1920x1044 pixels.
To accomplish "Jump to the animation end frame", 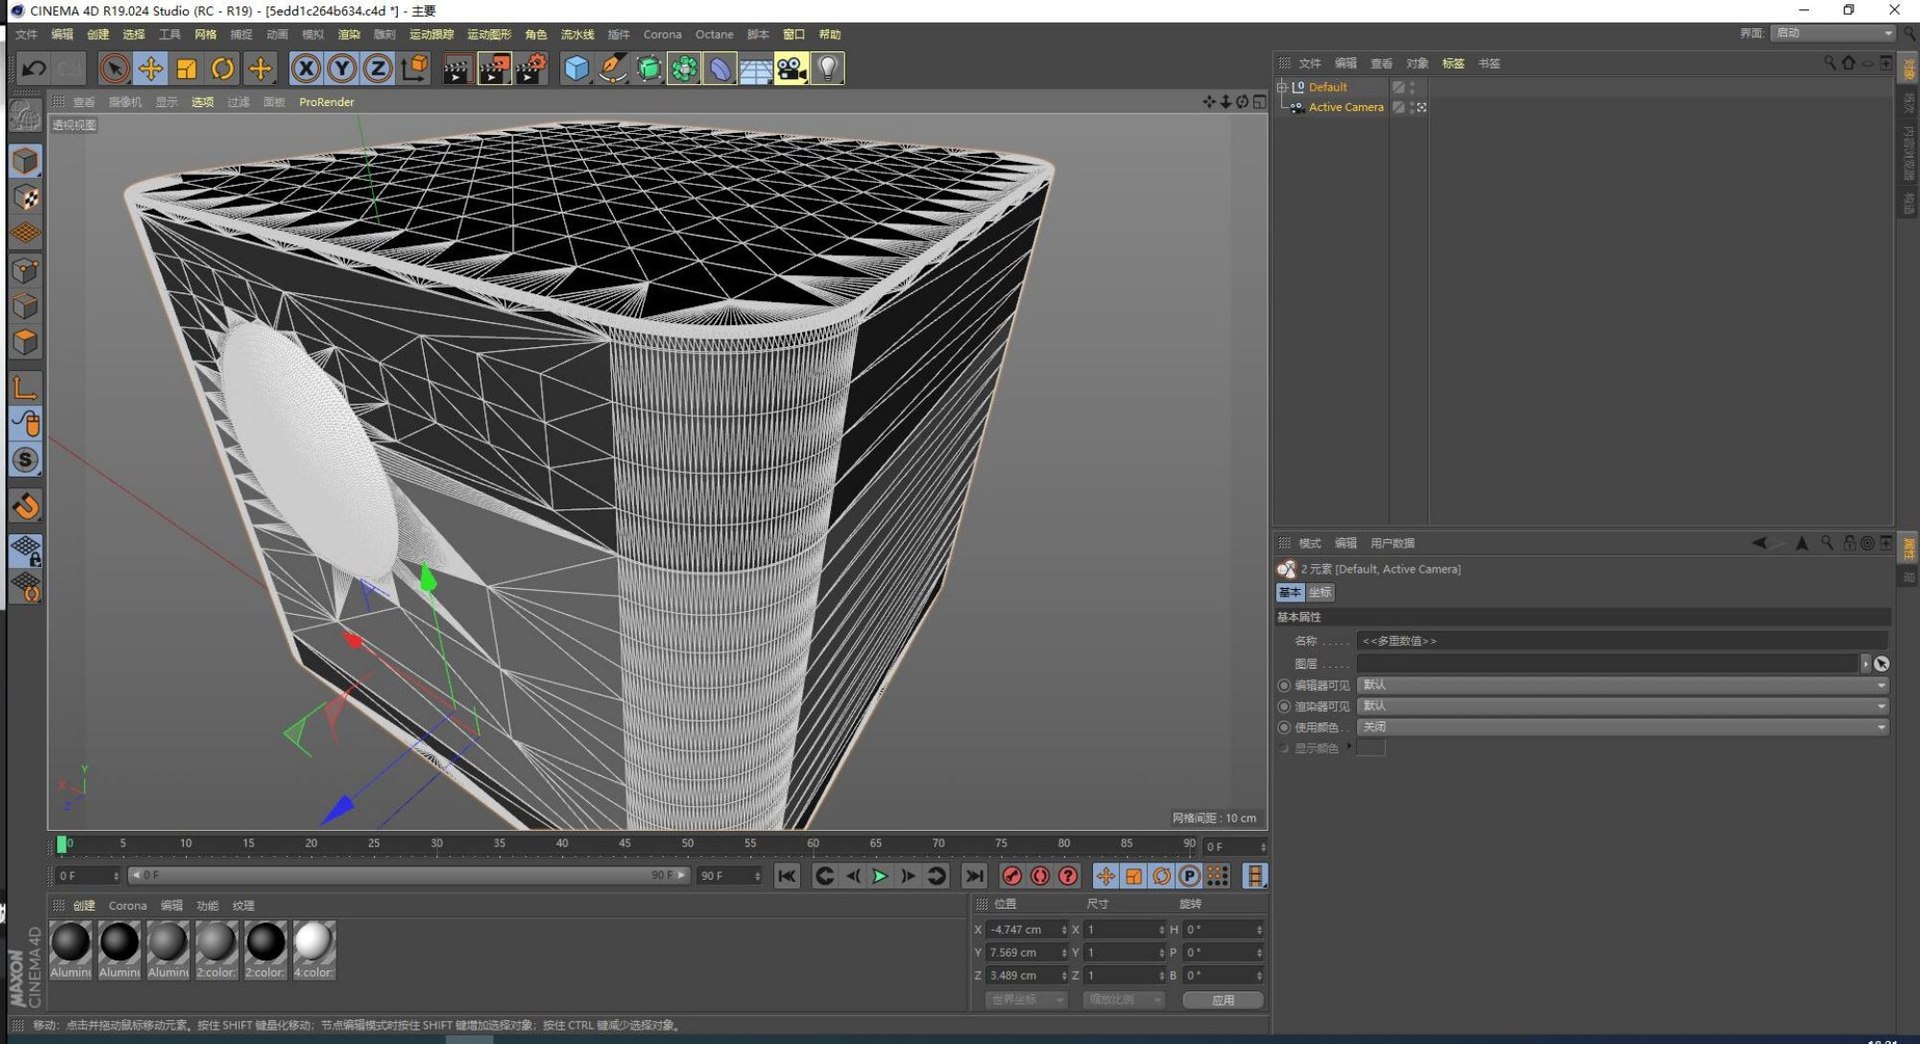I will (x=974, y=876).
